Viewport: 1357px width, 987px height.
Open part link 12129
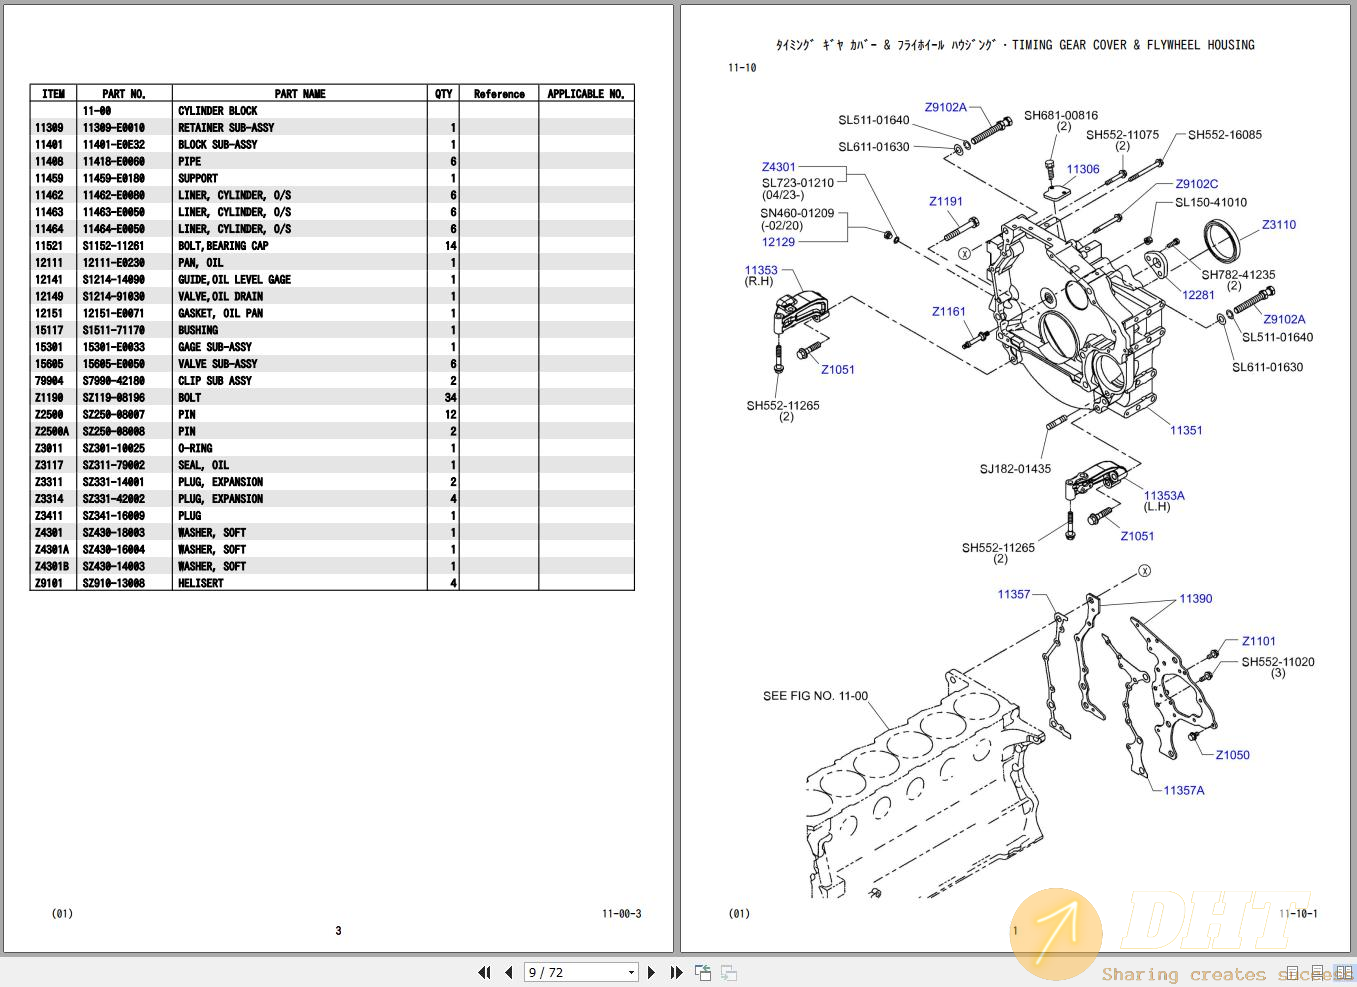tap(779, 242)
